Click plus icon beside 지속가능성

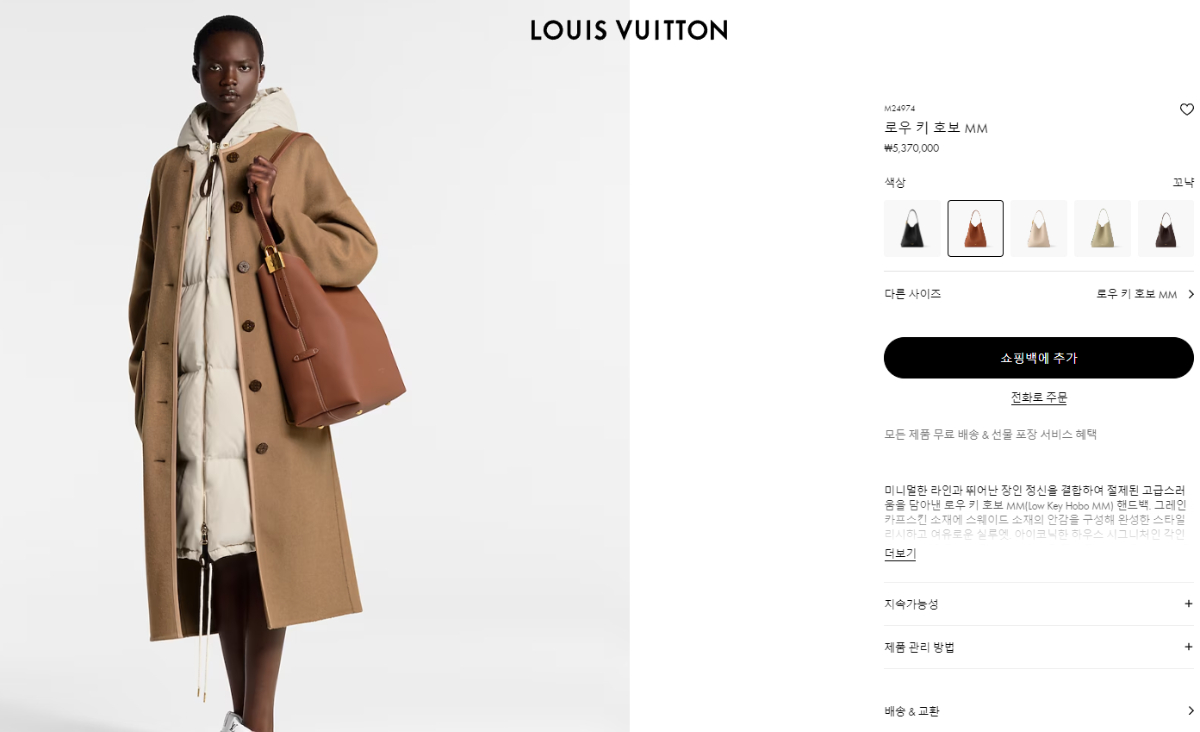1188,604
